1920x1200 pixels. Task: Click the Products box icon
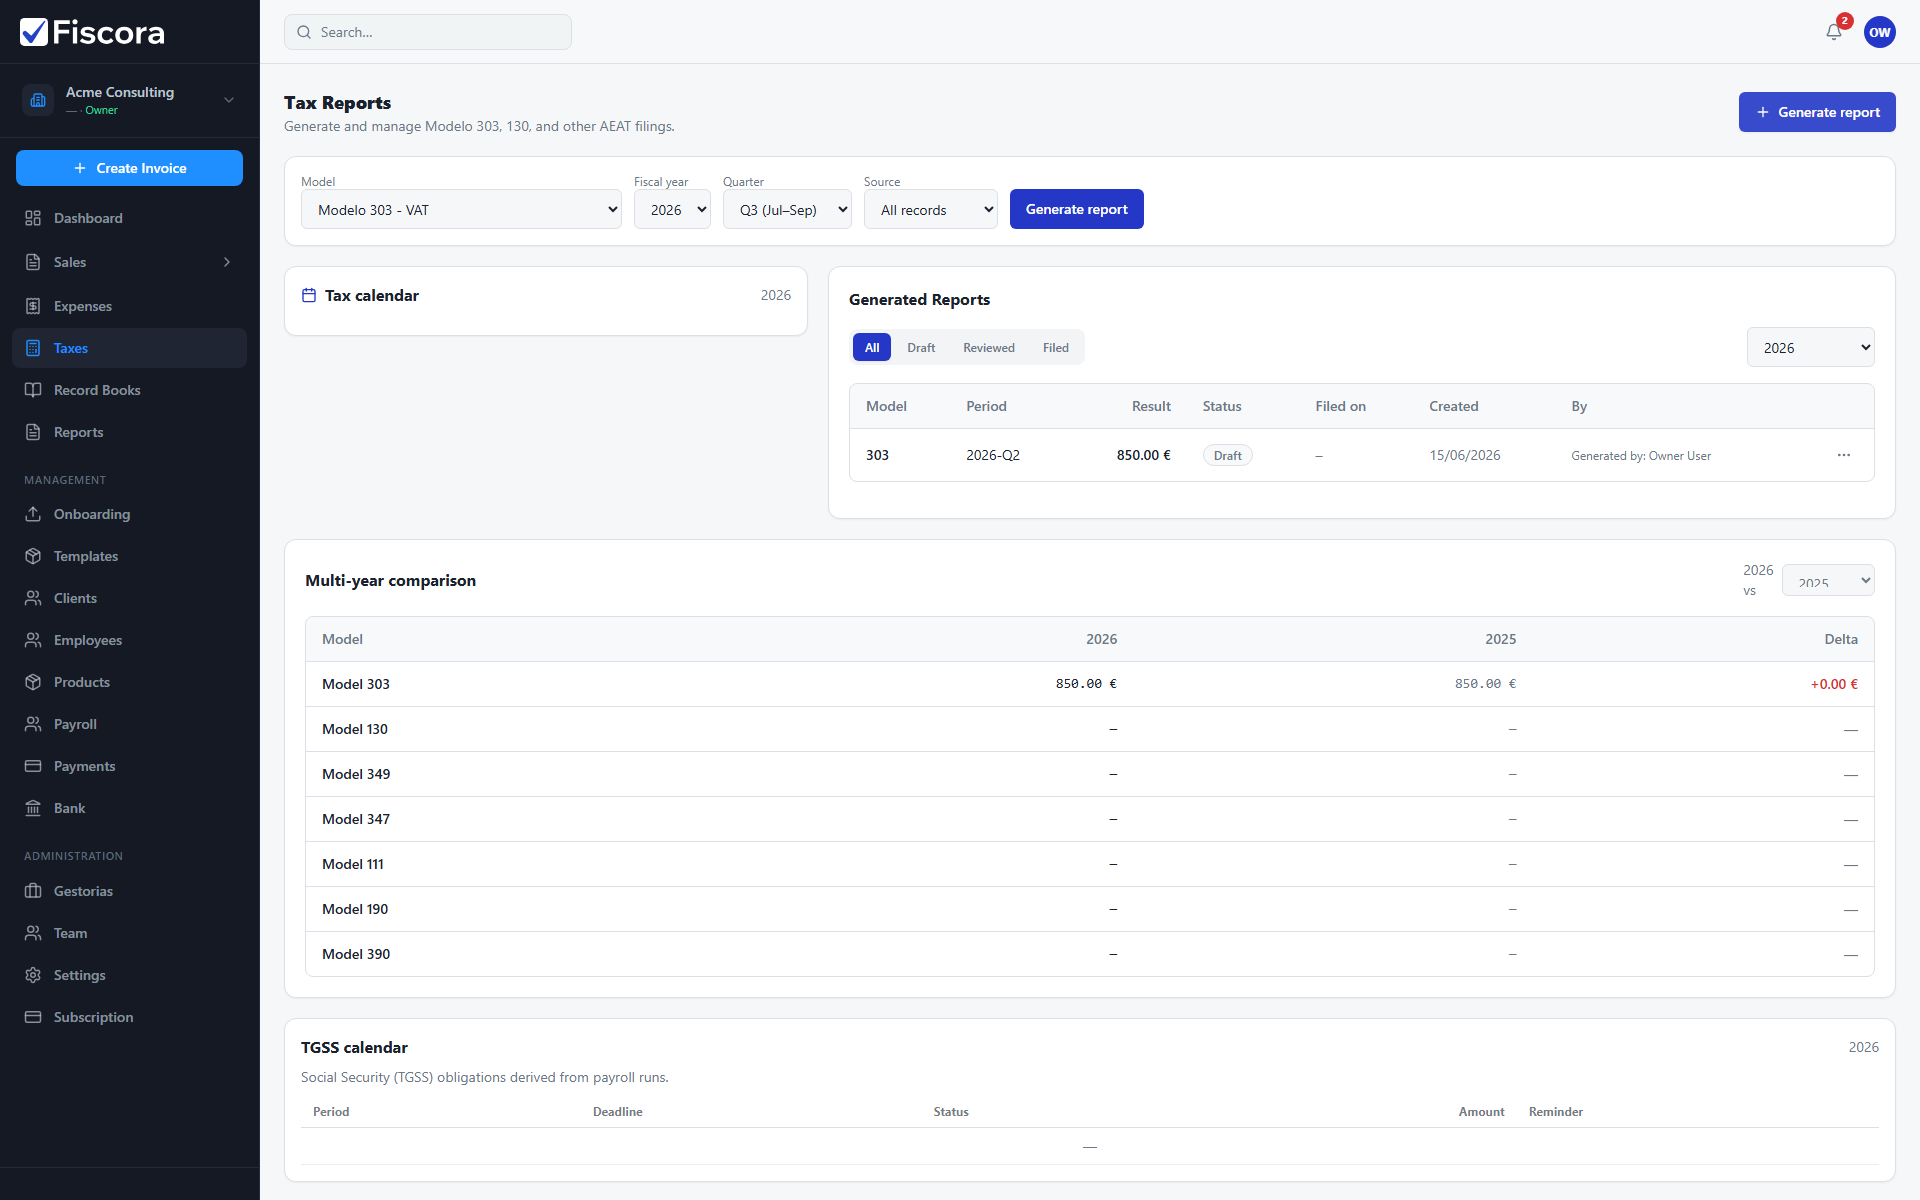coord(33,682)
